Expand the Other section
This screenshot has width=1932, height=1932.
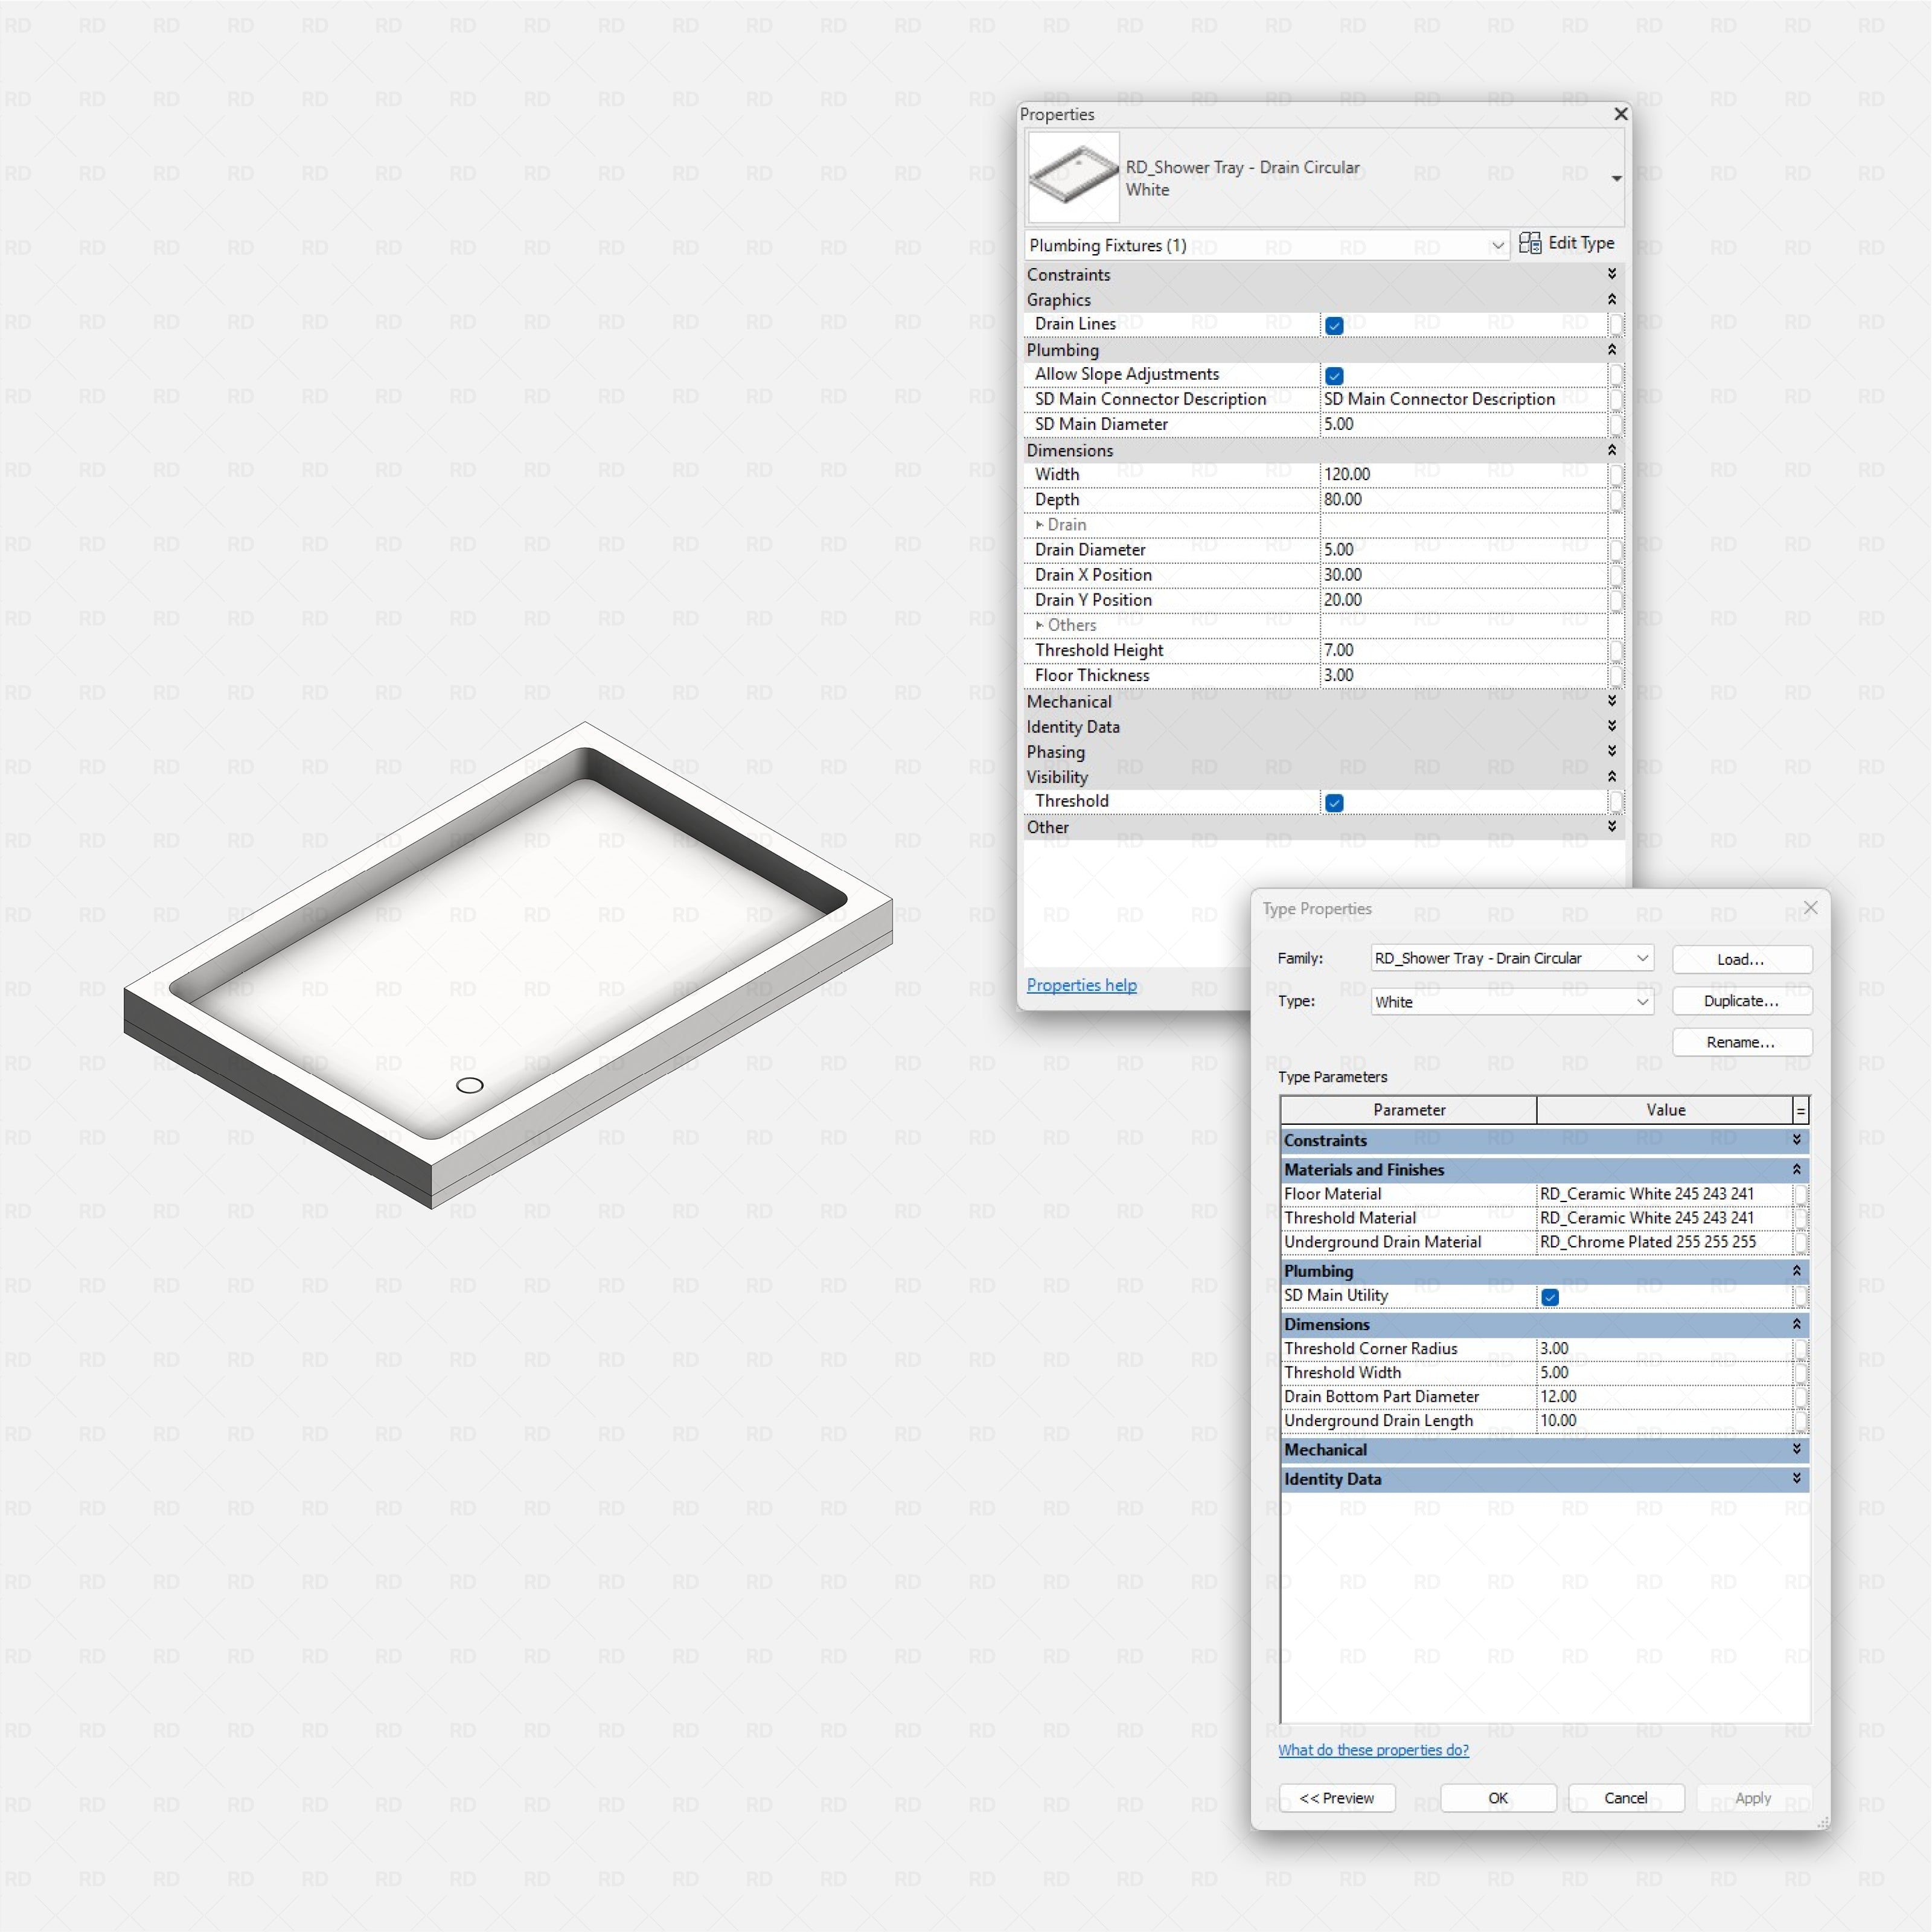[x=1611, y=827]
